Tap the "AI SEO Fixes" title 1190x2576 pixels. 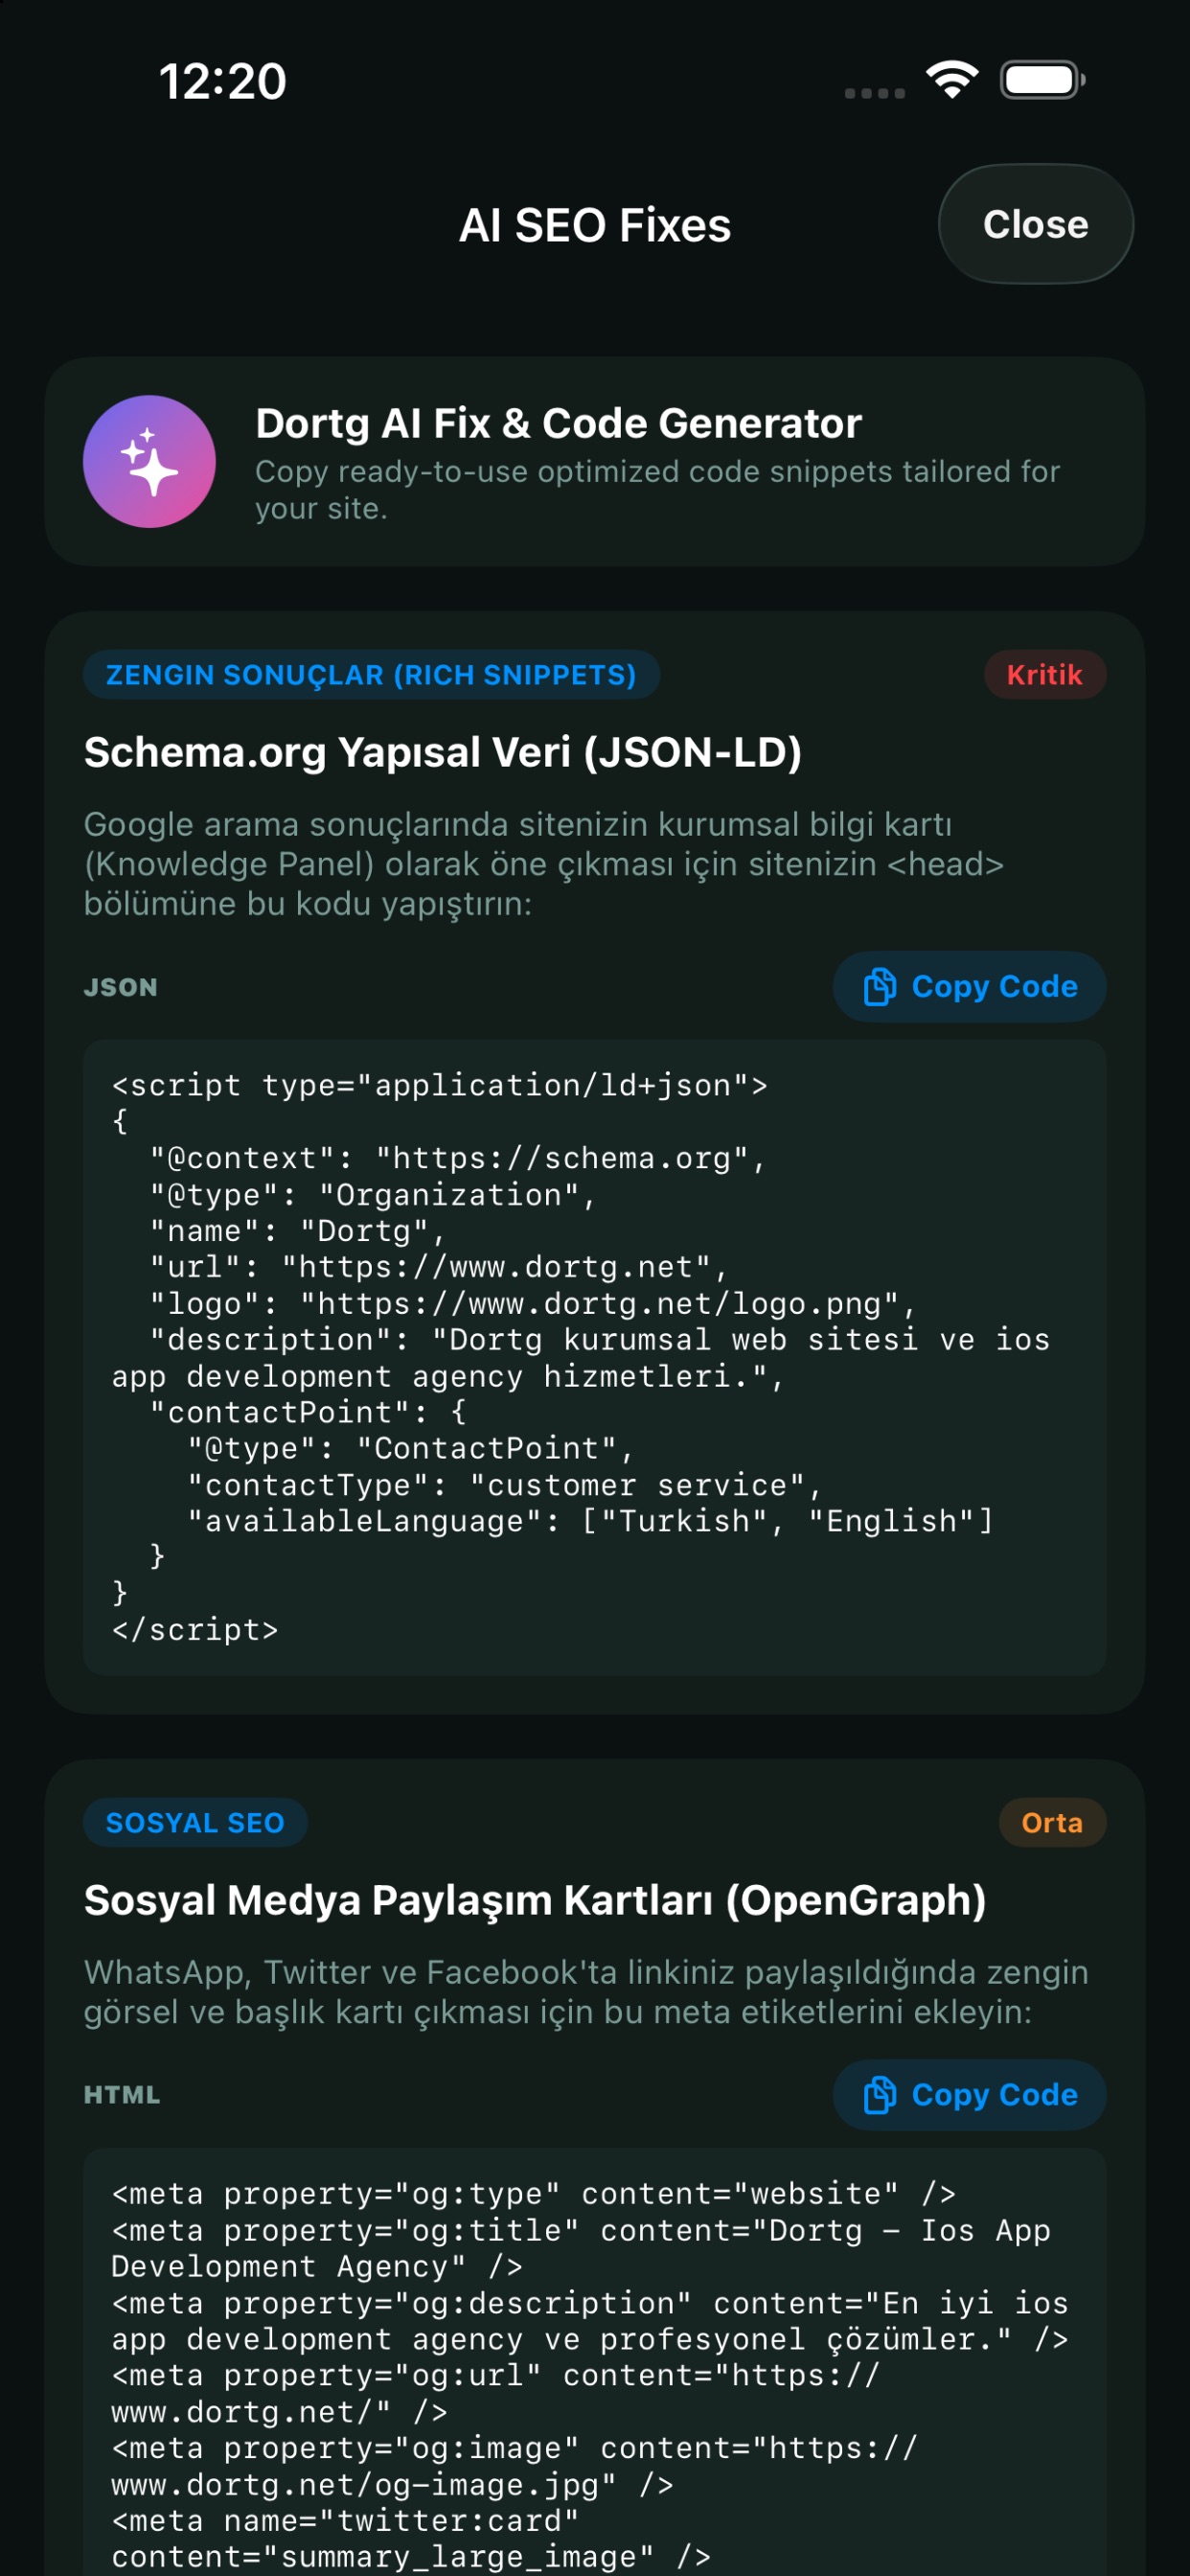(595, 225)
